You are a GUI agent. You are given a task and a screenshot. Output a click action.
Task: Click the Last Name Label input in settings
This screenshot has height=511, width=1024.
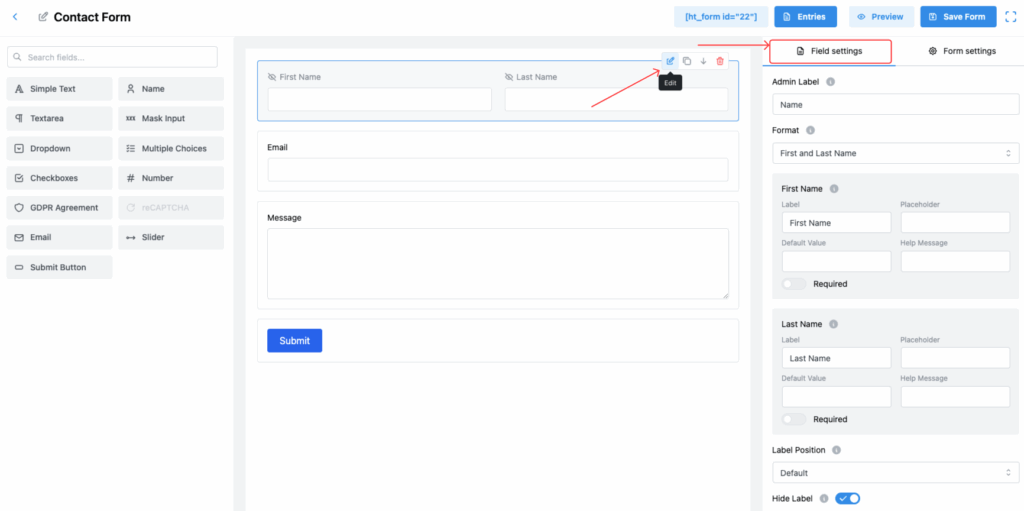pos(837,358)
